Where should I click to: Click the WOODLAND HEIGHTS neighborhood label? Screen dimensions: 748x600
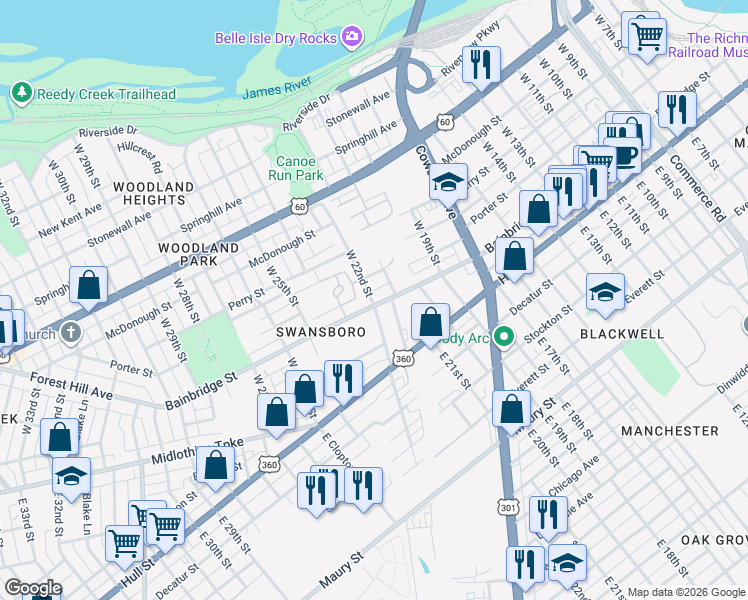pos(154,193)
